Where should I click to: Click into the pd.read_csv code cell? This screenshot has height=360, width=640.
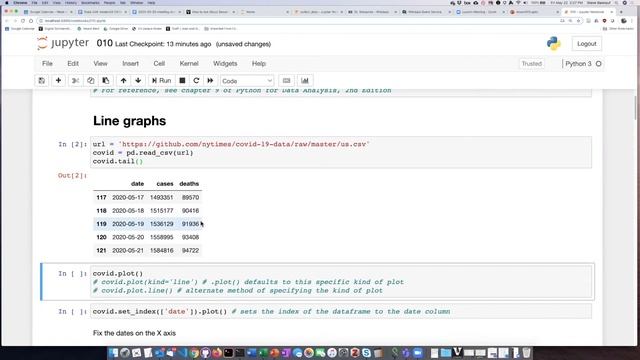click(x=341, y=153)
